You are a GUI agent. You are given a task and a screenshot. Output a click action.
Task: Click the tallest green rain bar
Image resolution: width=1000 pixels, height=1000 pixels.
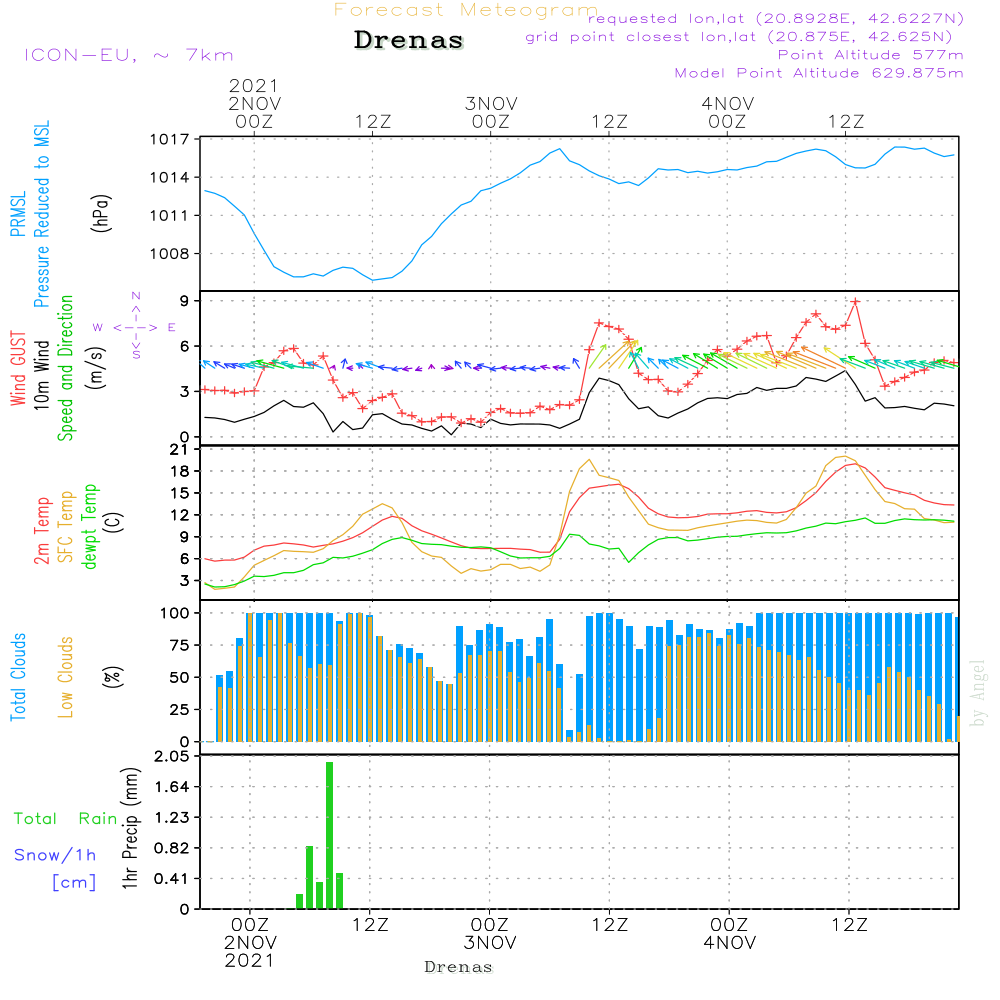coord(329,835)
